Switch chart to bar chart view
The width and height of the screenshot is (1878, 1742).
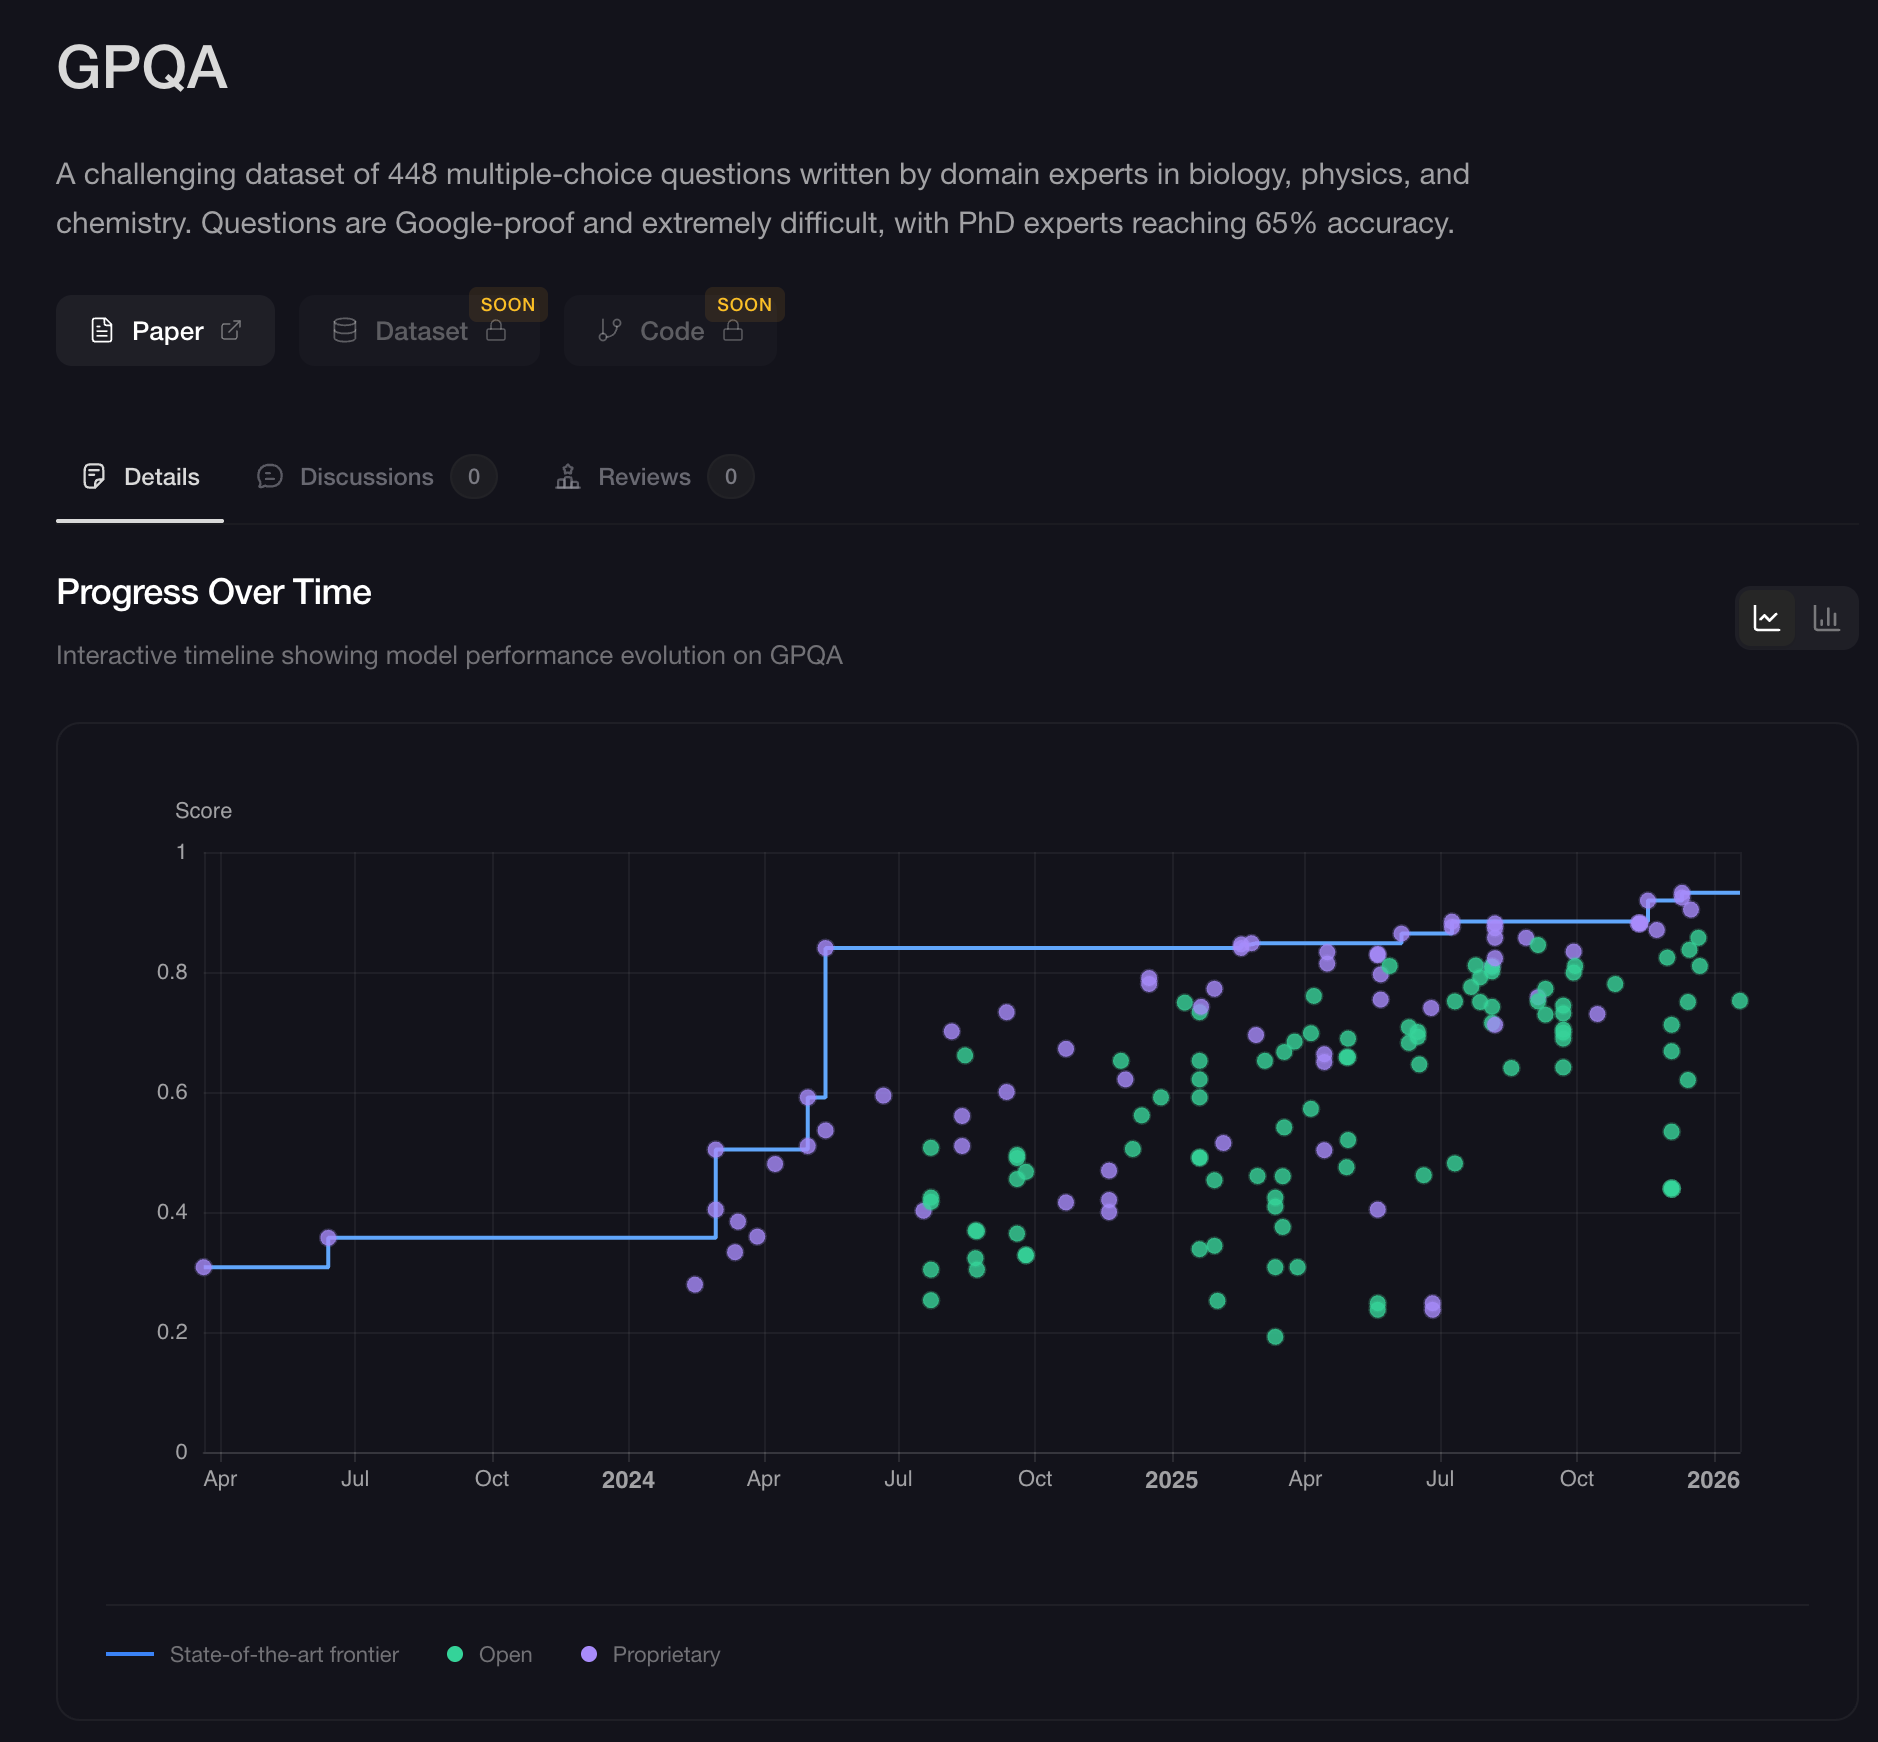click(1826, 618)
